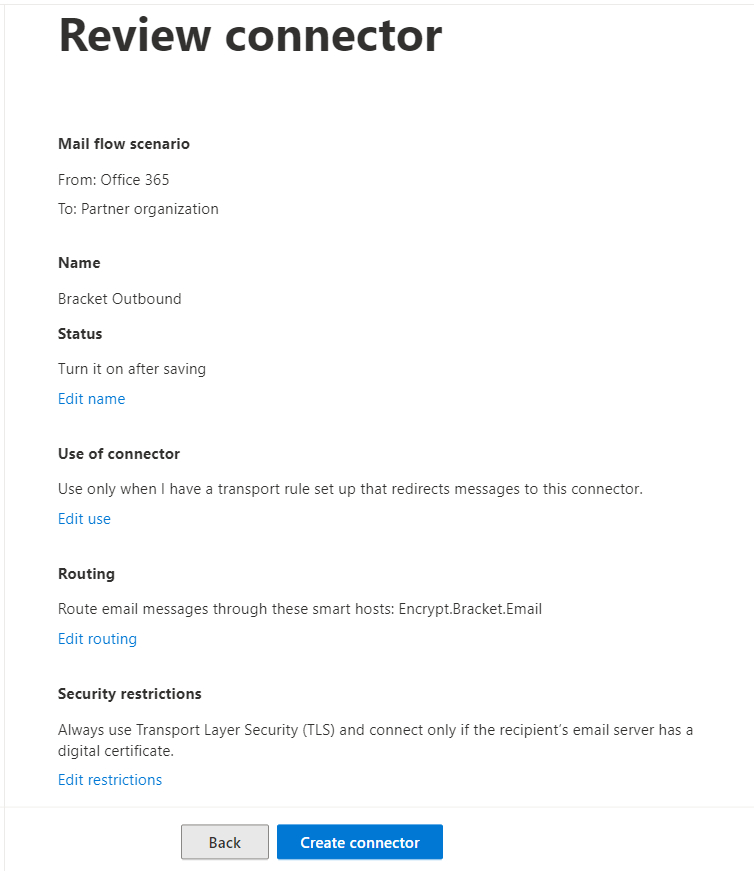Click the TLS digital certificate description
Screen dimensions: 754x871
click(x=376, y=740)
